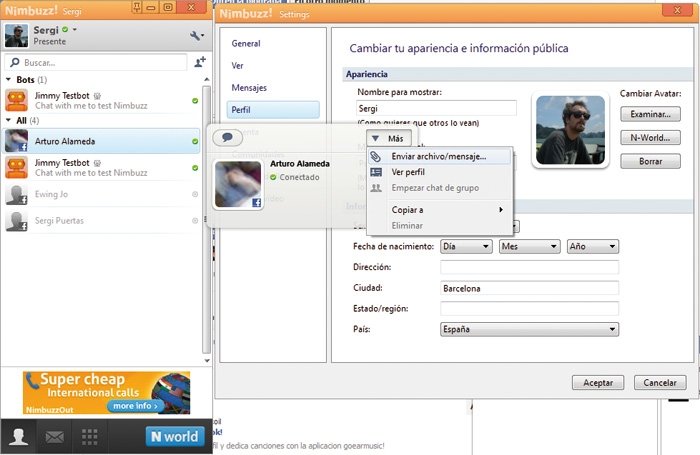This screenshot has width=700, height=455.
Task: Click the search magnifier icon
Action: 15,63
